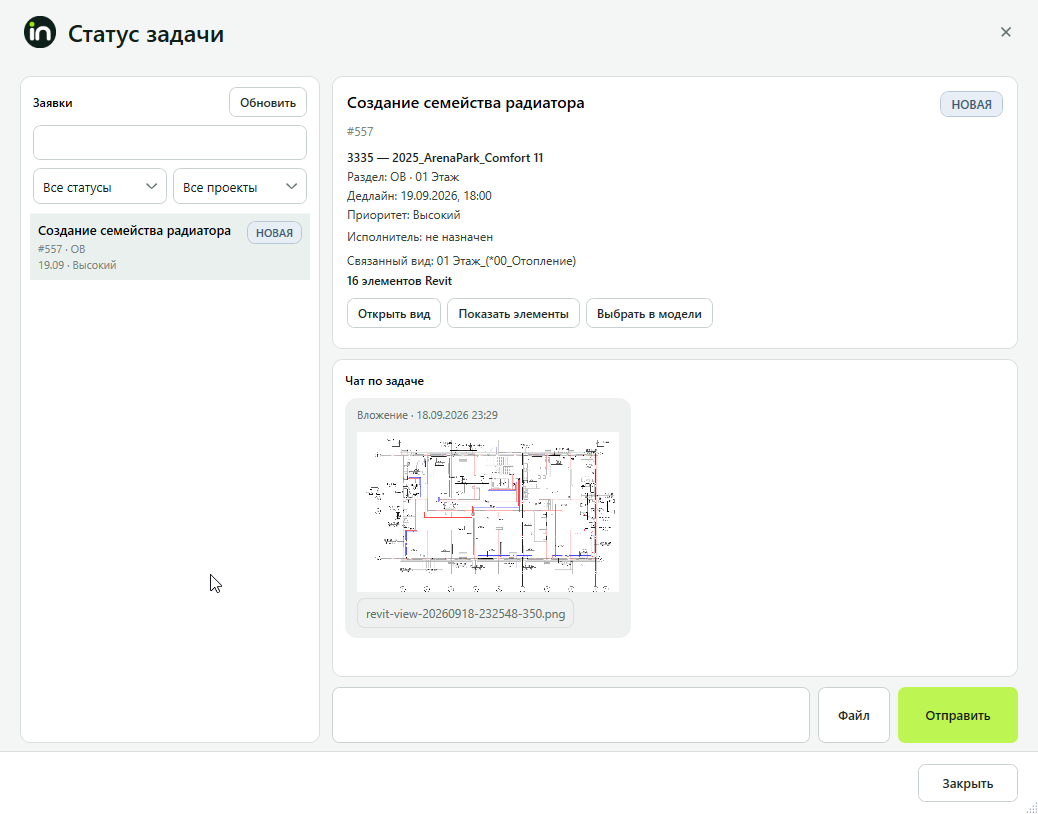Click the Раздел: ОВ · 01 Этаж line
The width and height of the screenshot is (1038, 814).
tap(403, 177)
